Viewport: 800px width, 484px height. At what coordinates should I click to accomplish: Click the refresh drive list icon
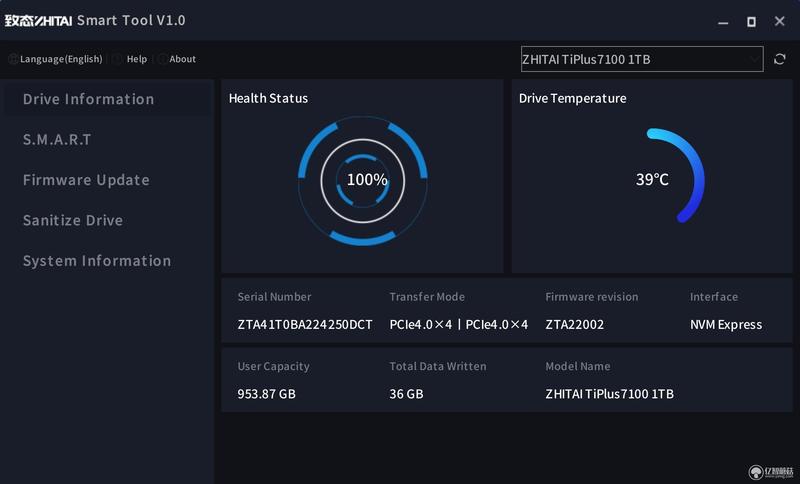(x=779, y=59)
